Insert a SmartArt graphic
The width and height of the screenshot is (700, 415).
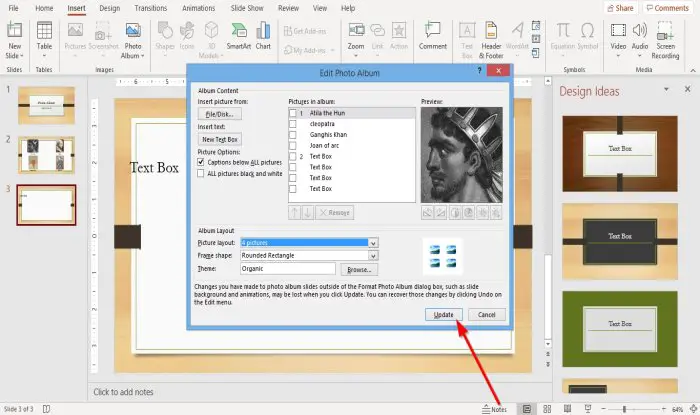click(x=238, y=36)
